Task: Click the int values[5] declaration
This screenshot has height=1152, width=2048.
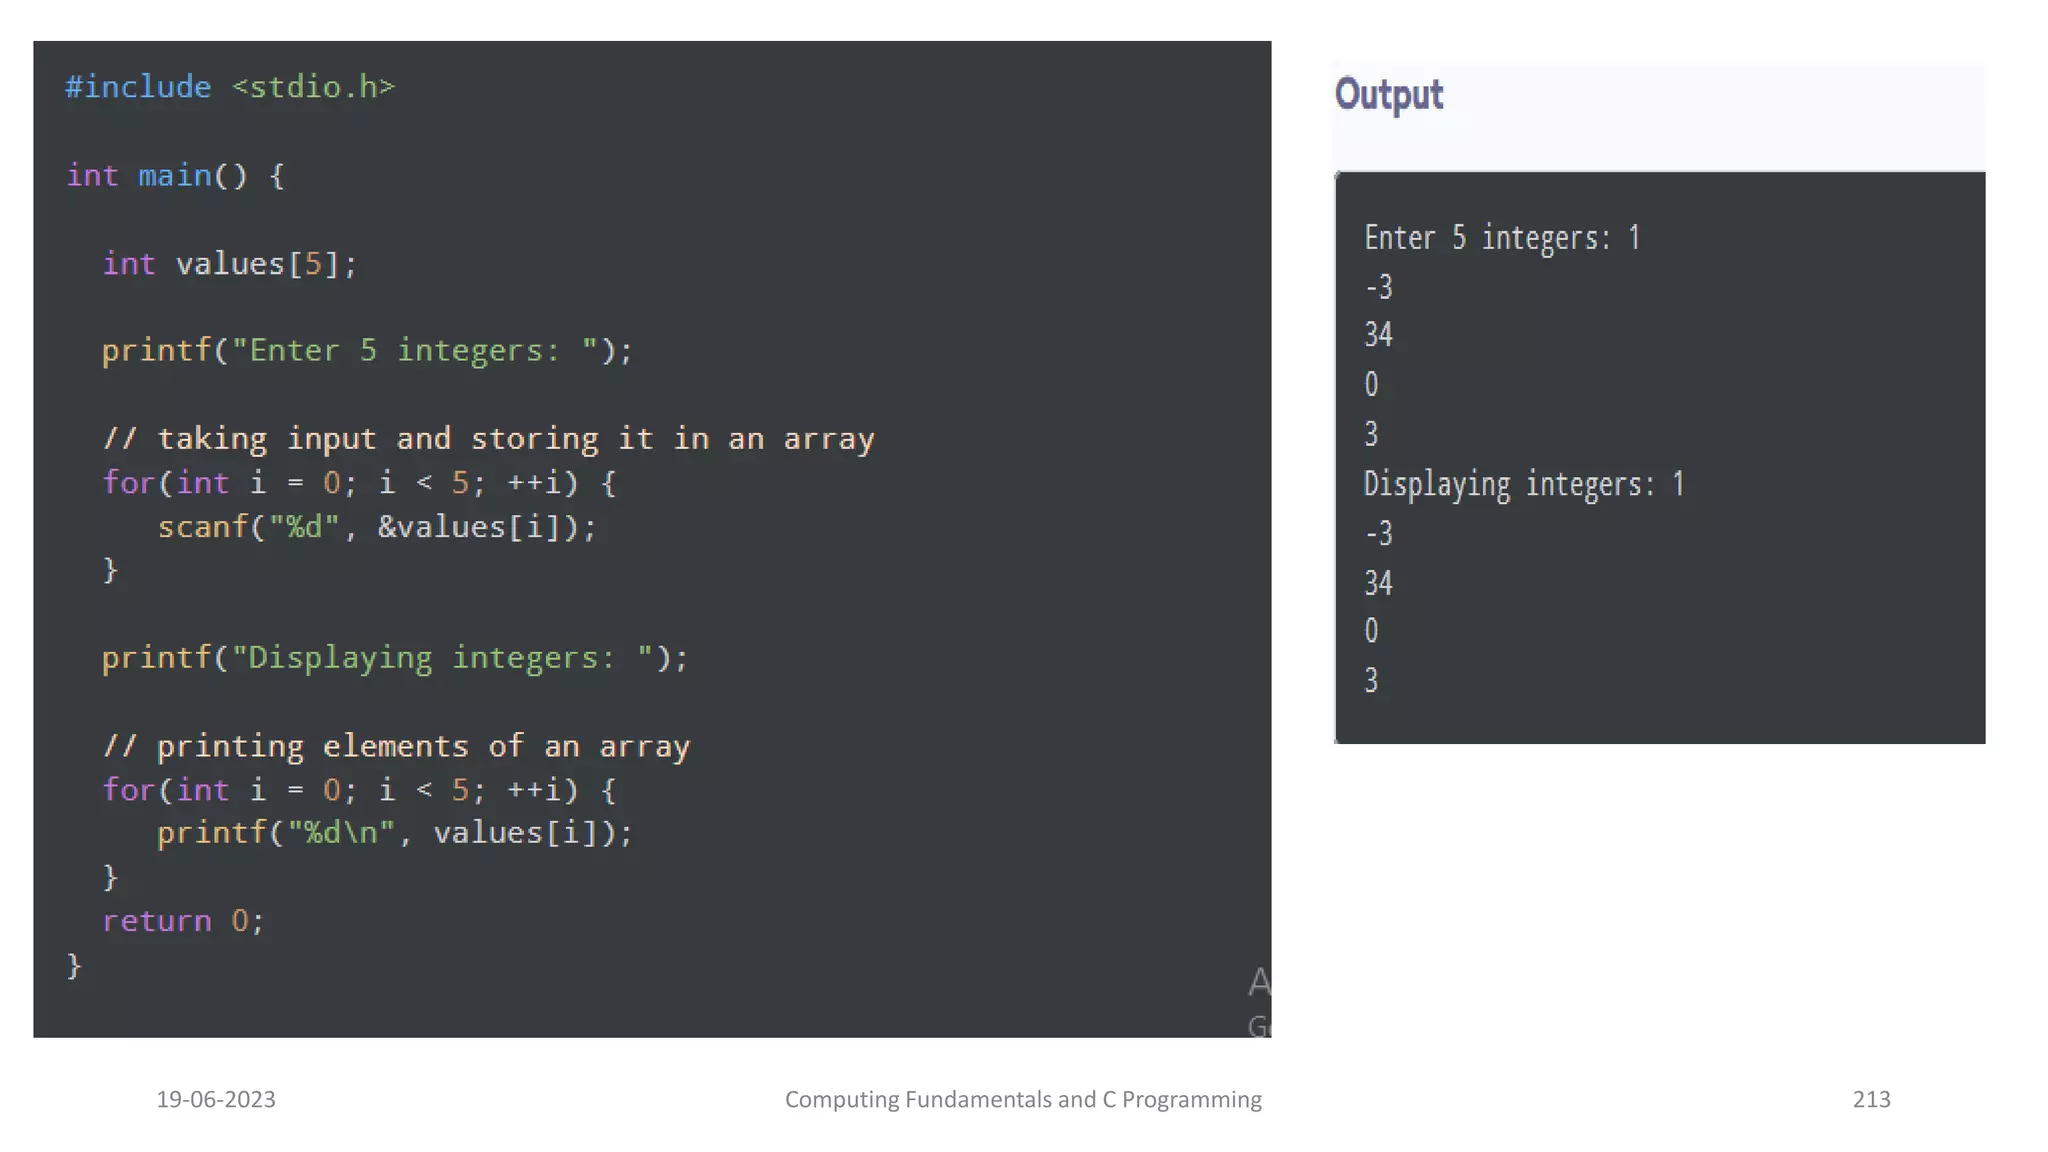Action: click(229, 264)
